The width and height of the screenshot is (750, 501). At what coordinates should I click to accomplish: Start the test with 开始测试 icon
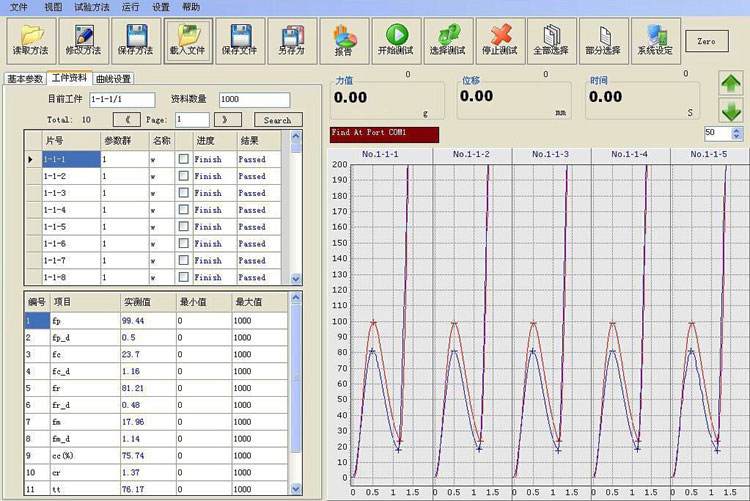coord(394,40)
